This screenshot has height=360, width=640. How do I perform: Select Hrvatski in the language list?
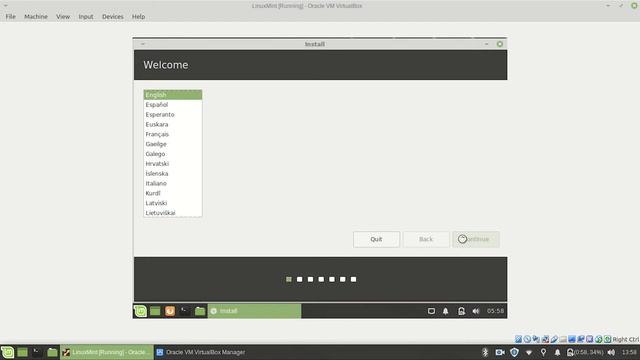(x=173, y=164)
